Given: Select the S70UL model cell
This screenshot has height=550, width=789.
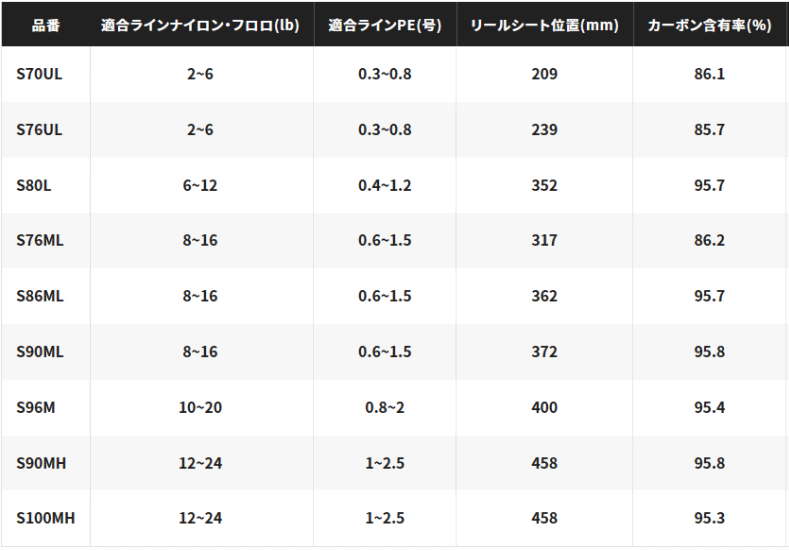Looking at the screenshot, I should (x=39, y=74).
